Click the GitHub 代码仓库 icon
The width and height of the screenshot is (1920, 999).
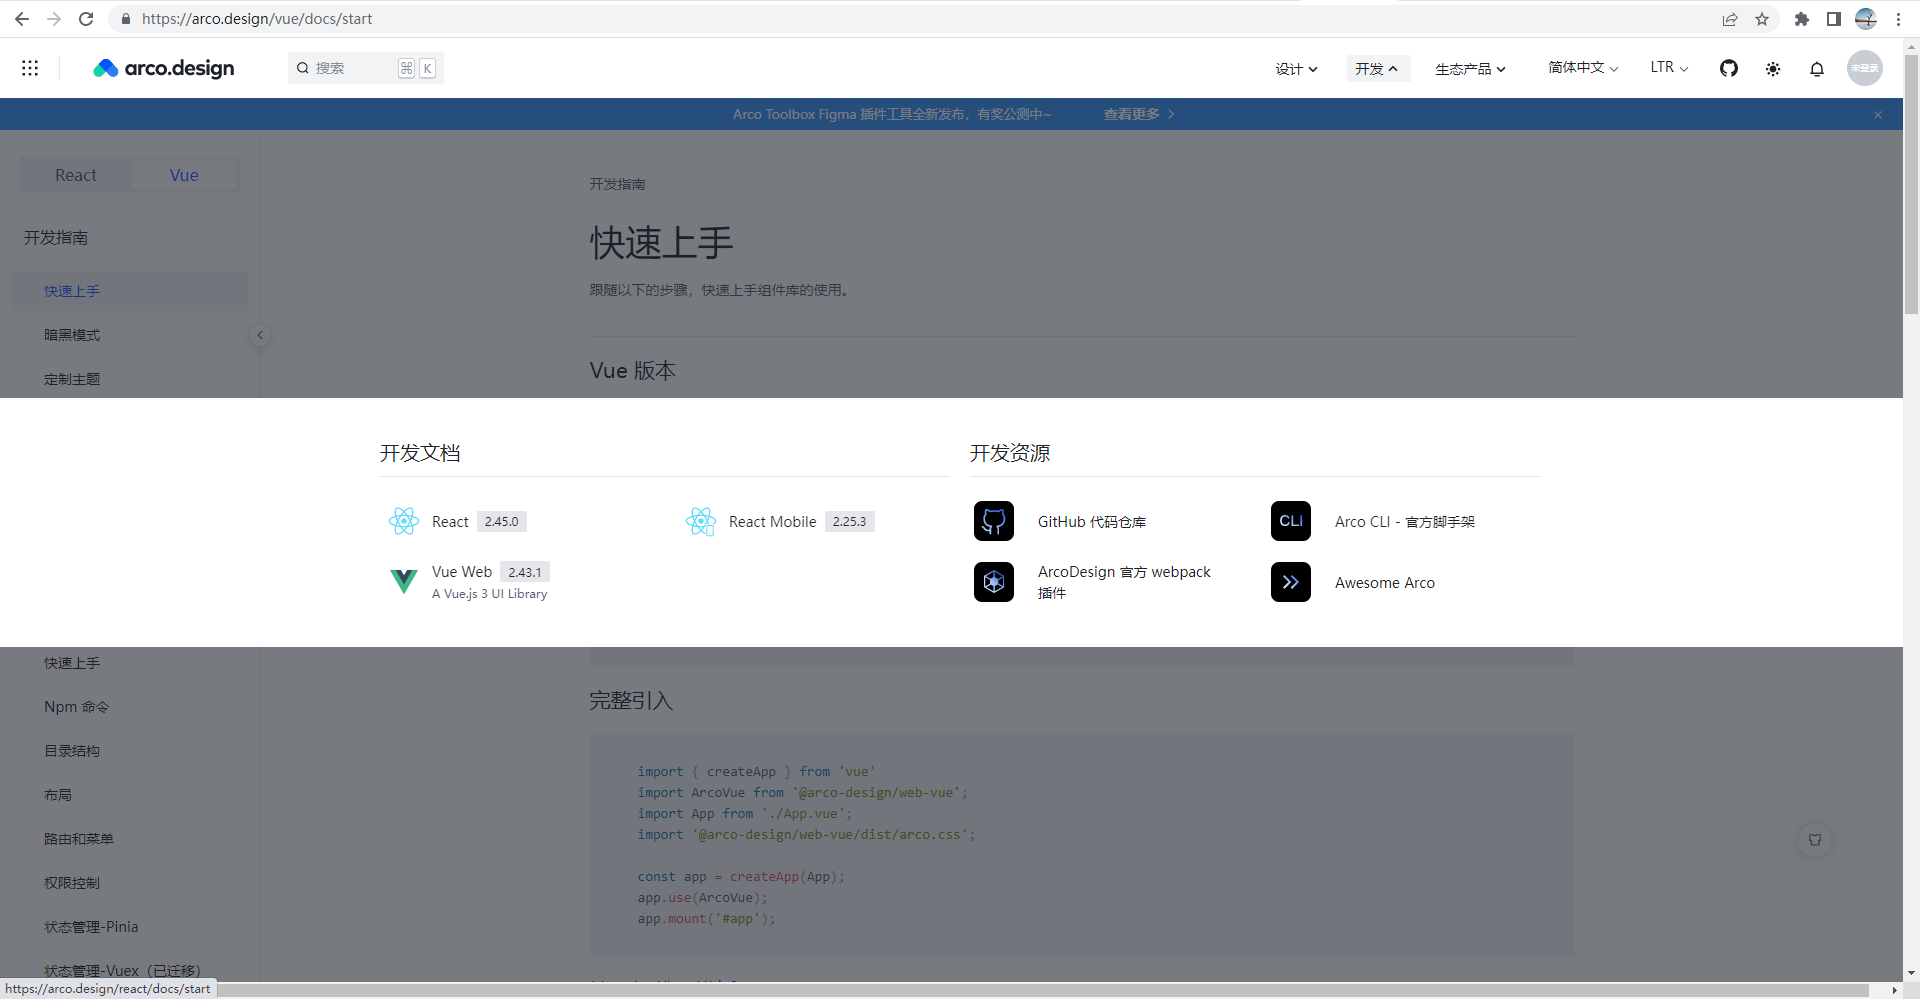click(x=994, y=521)
